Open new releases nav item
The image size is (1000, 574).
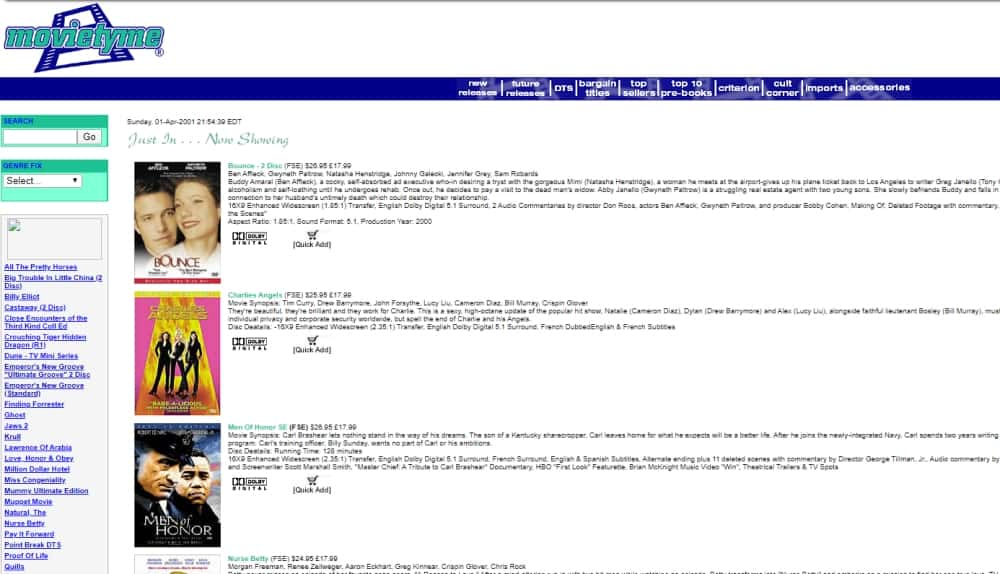click(478, 88)
